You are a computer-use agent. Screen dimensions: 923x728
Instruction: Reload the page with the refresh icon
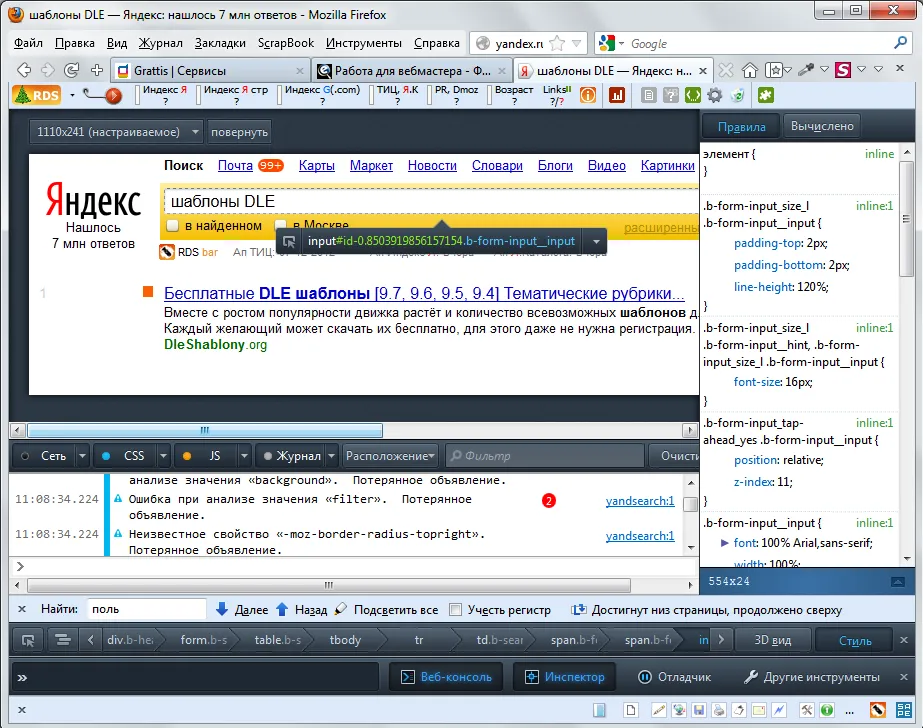tap(72, 71)
